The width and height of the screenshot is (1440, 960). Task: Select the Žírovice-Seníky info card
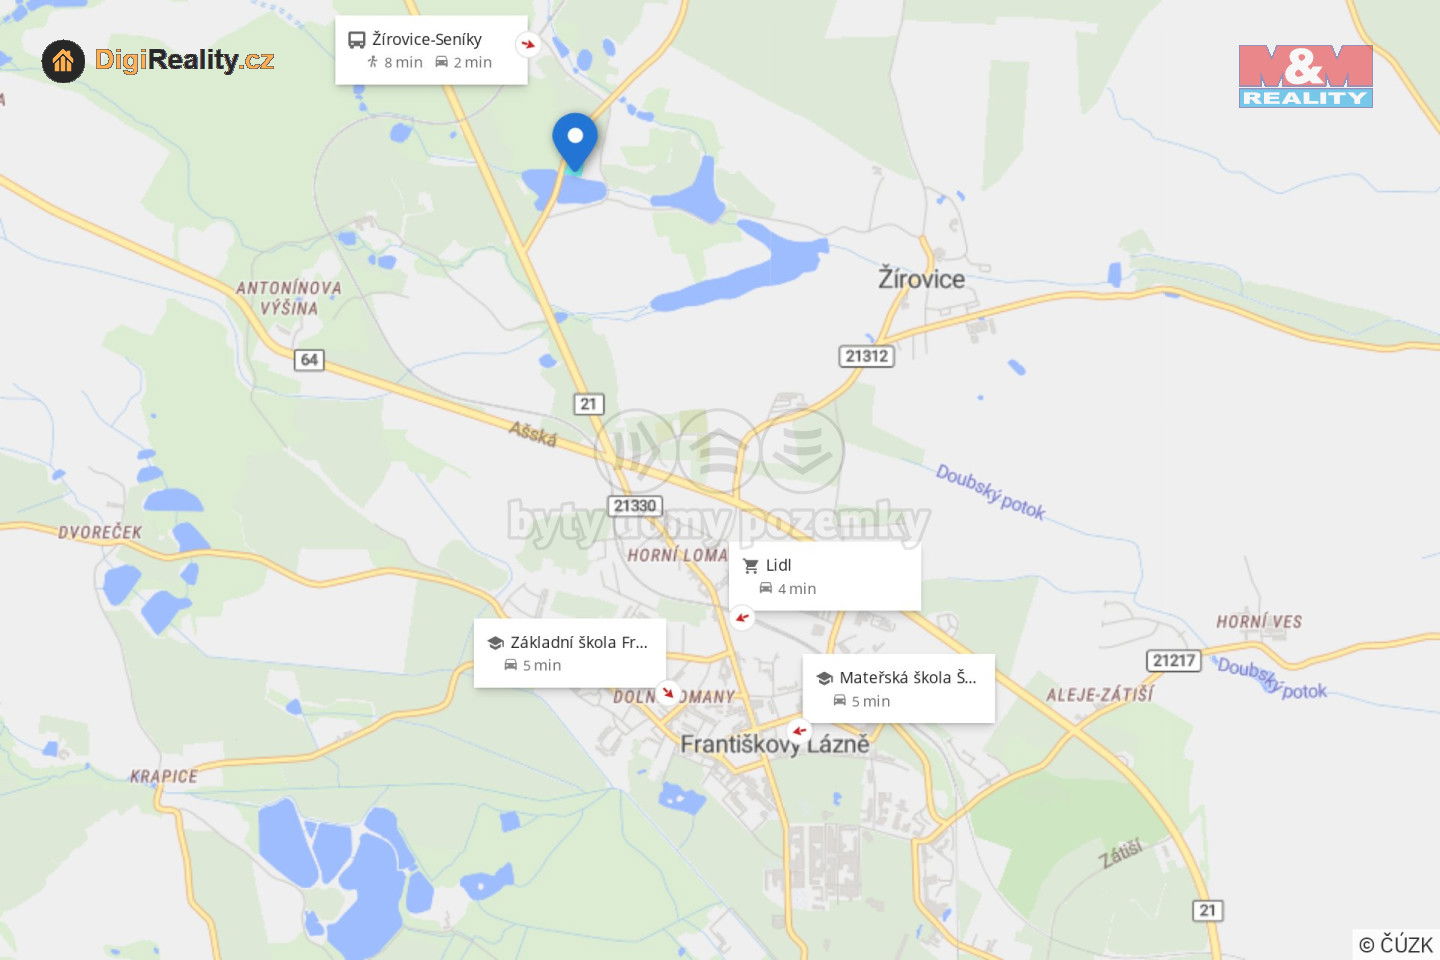coord(431,50)
